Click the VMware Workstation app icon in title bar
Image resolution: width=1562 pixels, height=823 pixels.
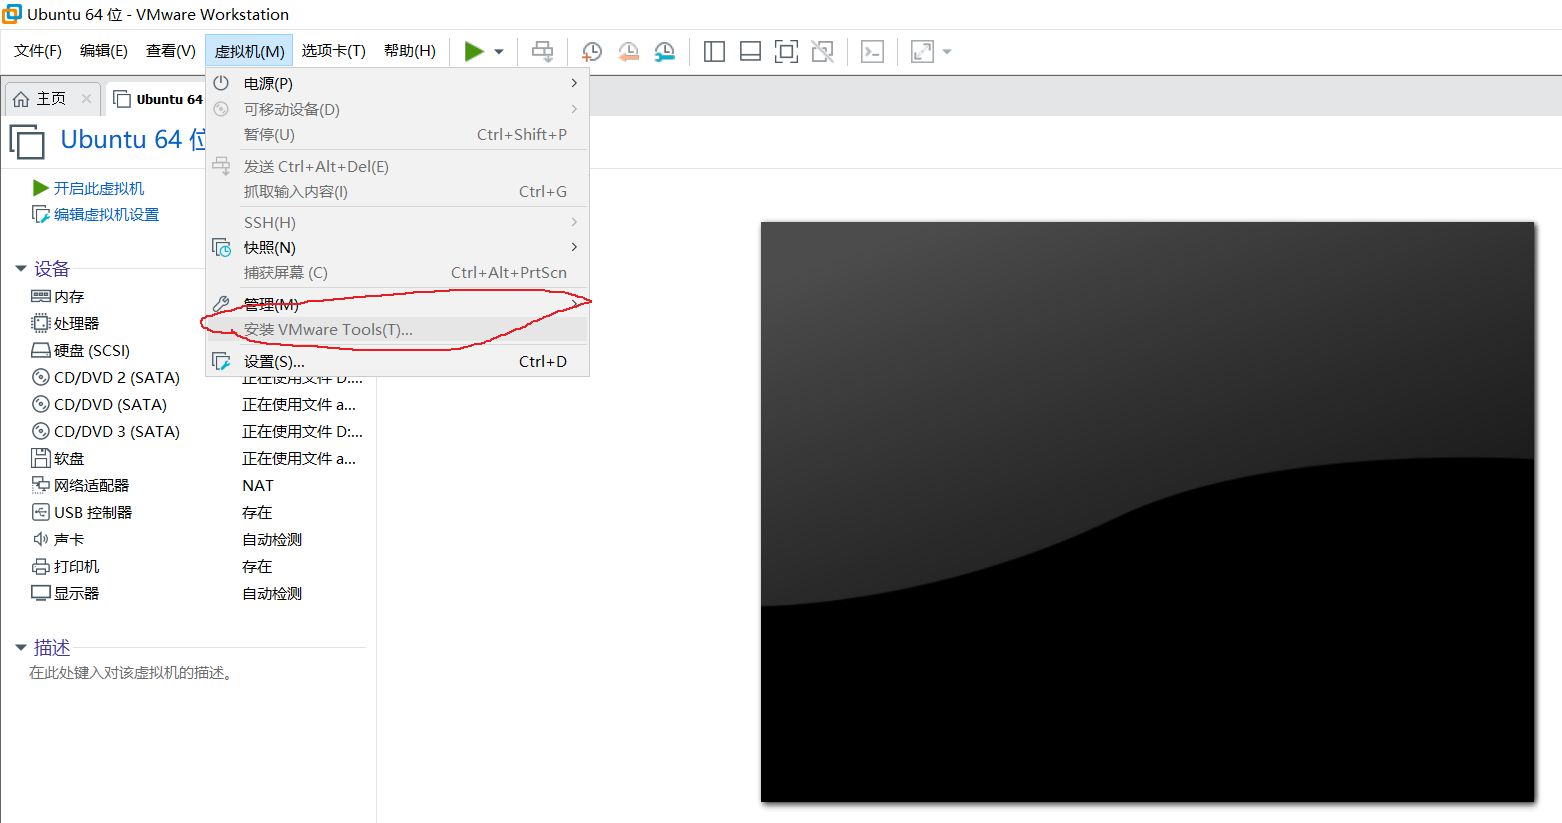click(x=13, y=14)
